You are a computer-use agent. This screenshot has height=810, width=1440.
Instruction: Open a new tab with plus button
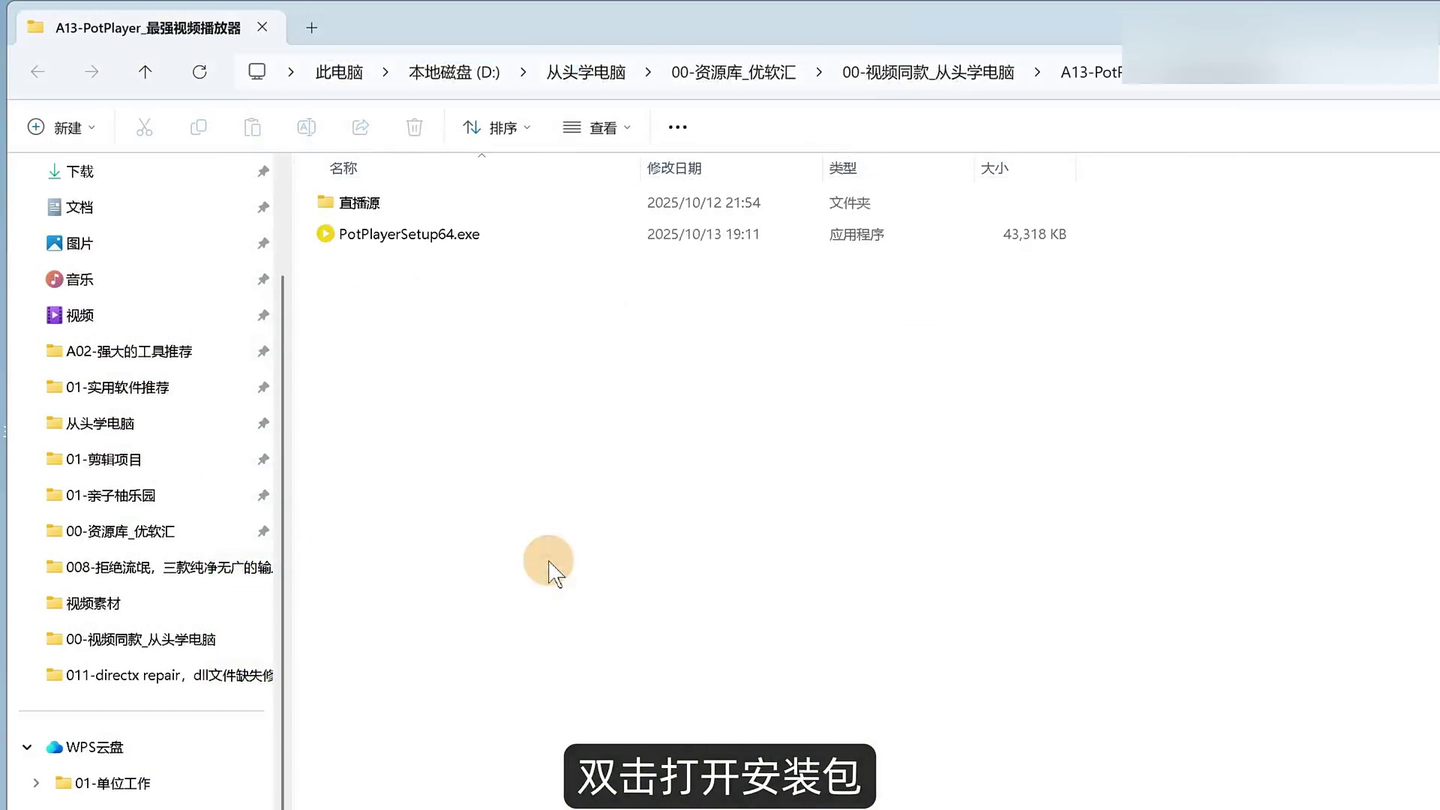(311, 28)
